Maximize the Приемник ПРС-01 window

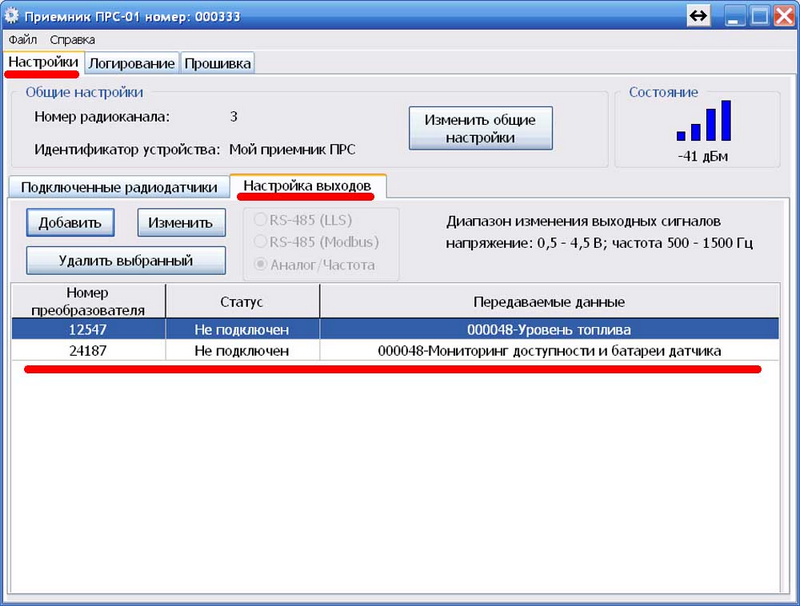click(x=759, y=16)
